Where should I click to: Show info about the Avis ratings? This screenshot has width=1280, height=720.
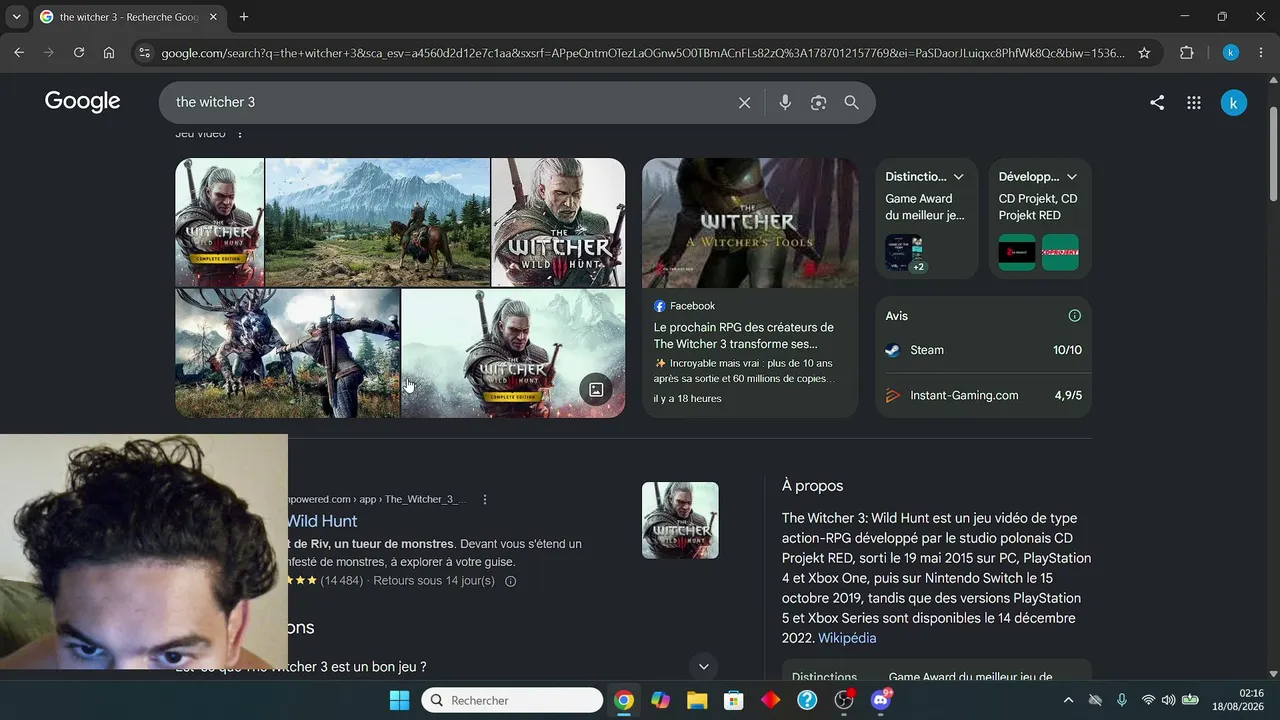point(1075,316)
